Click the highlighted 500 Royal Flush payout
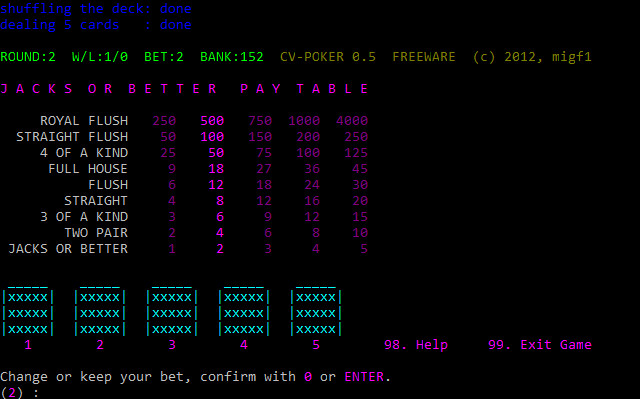Image resolution: width=640 pixels, height=399 pixels. click(x=212, y=121)
